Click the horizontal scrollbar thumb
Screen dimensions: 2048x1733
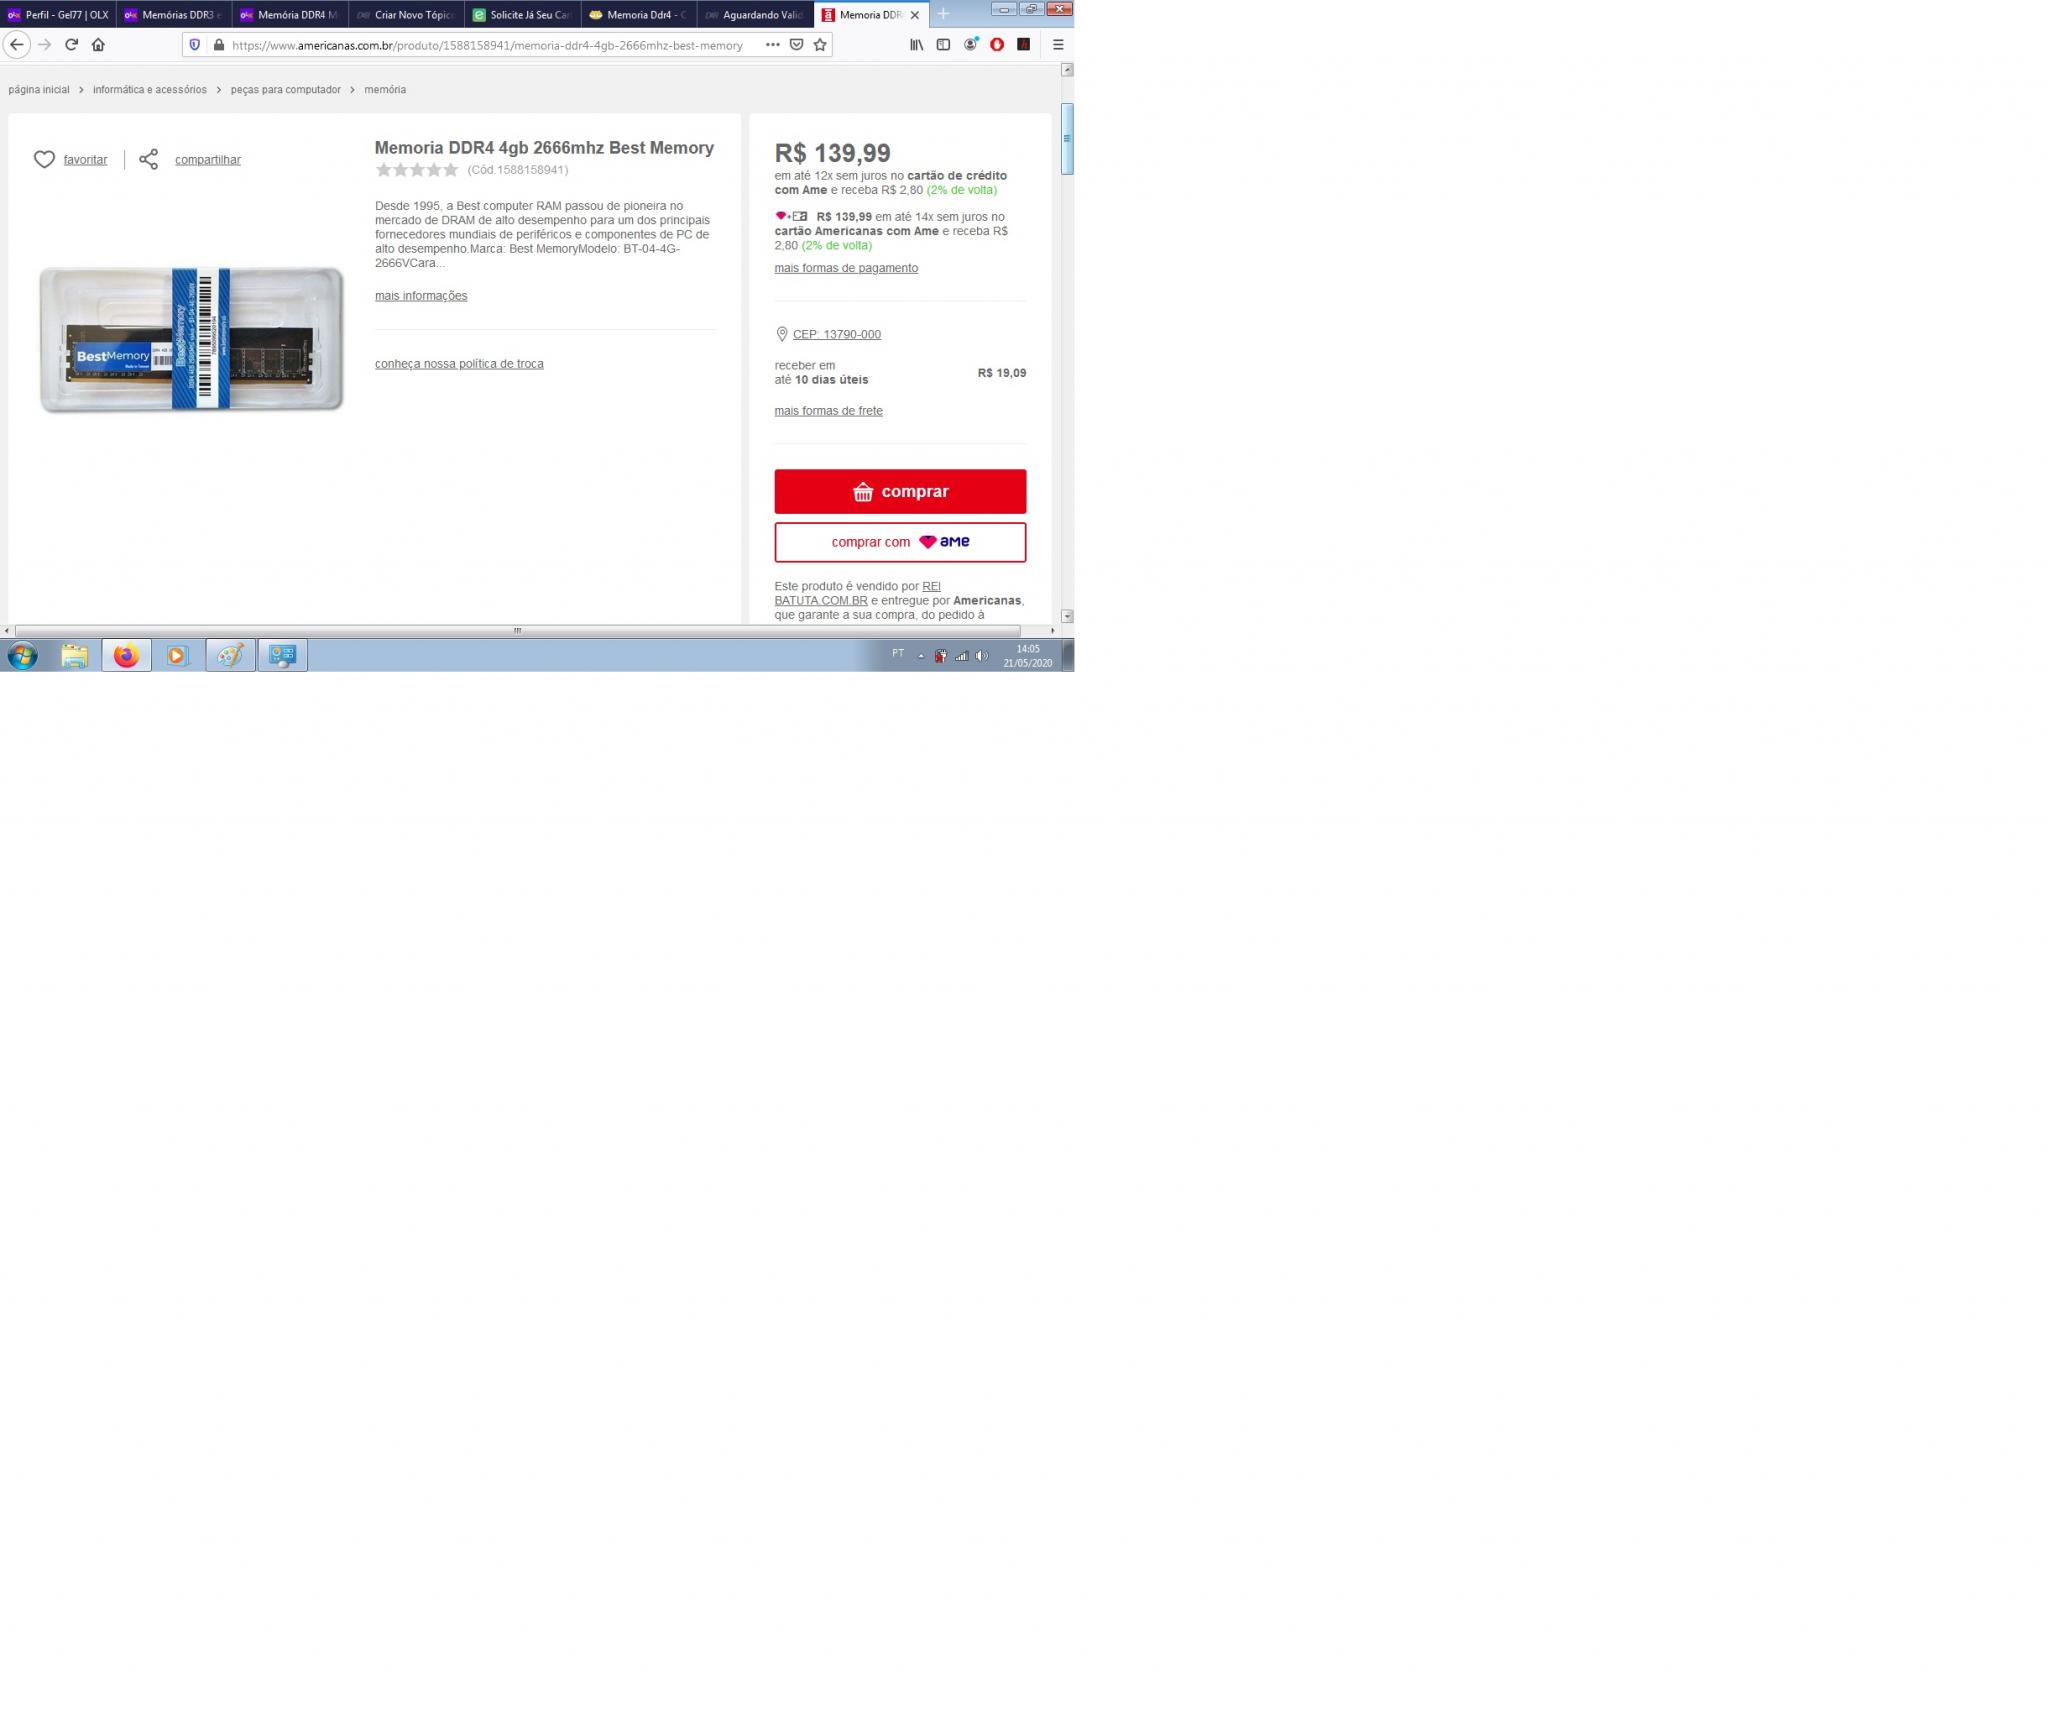(517, 631)
